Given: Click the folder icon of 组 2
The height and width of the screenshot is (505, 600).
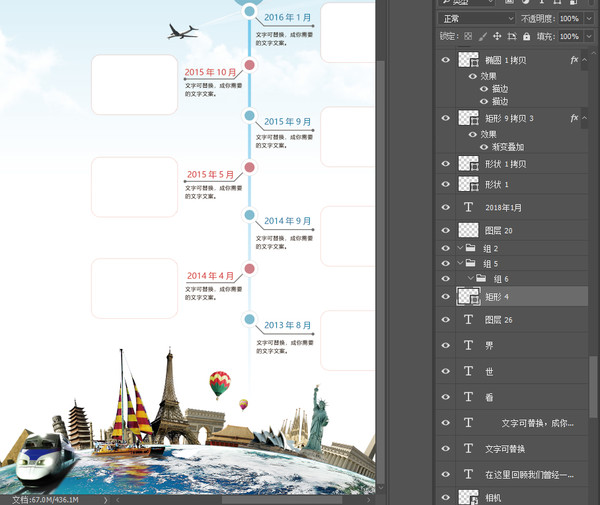Looking at the screenshot, I should [470, 248].
